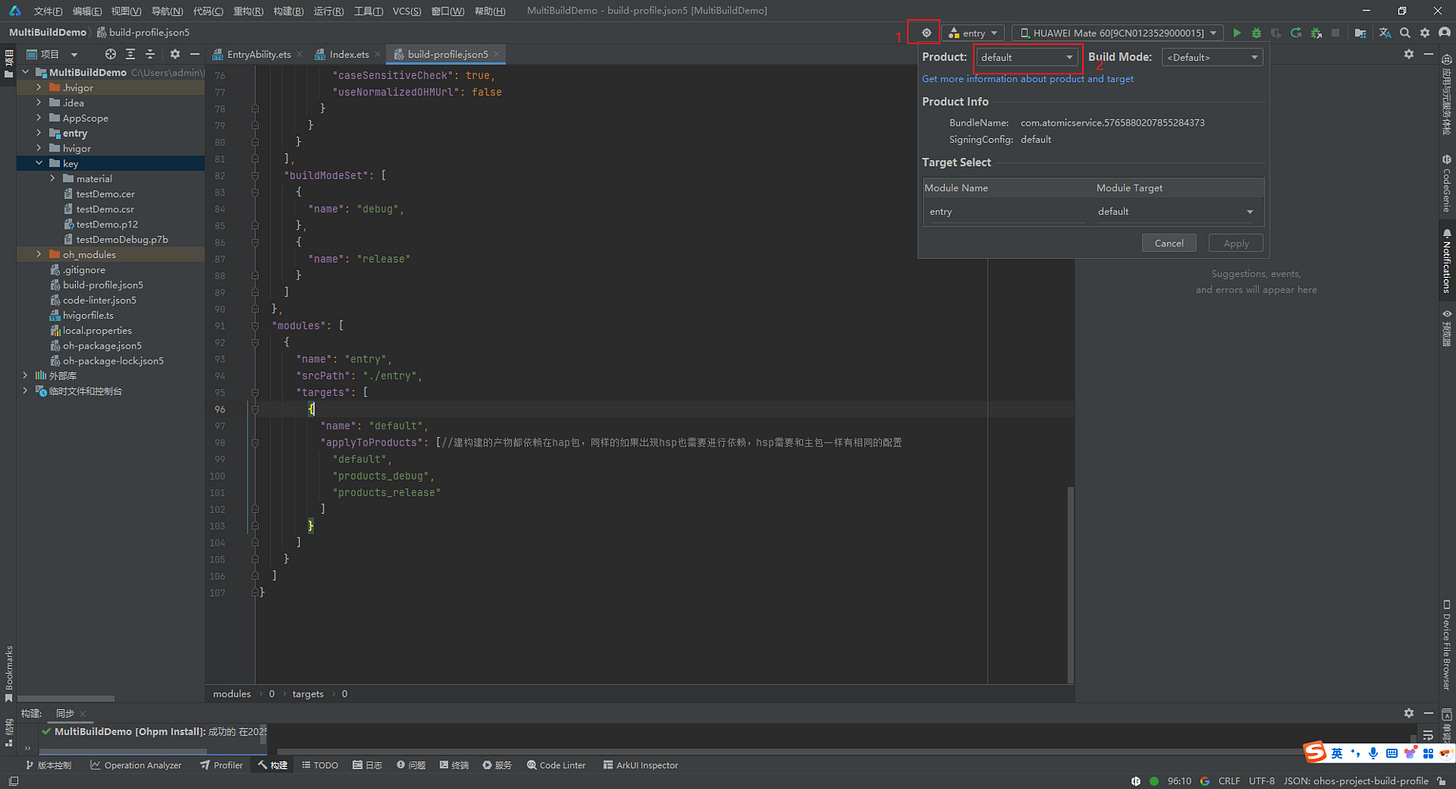Image resolution: width=1456 pixels, height=789 pixels.
Task: Collapse all in project panel toolbar
Action: click(x=151, y=54)
